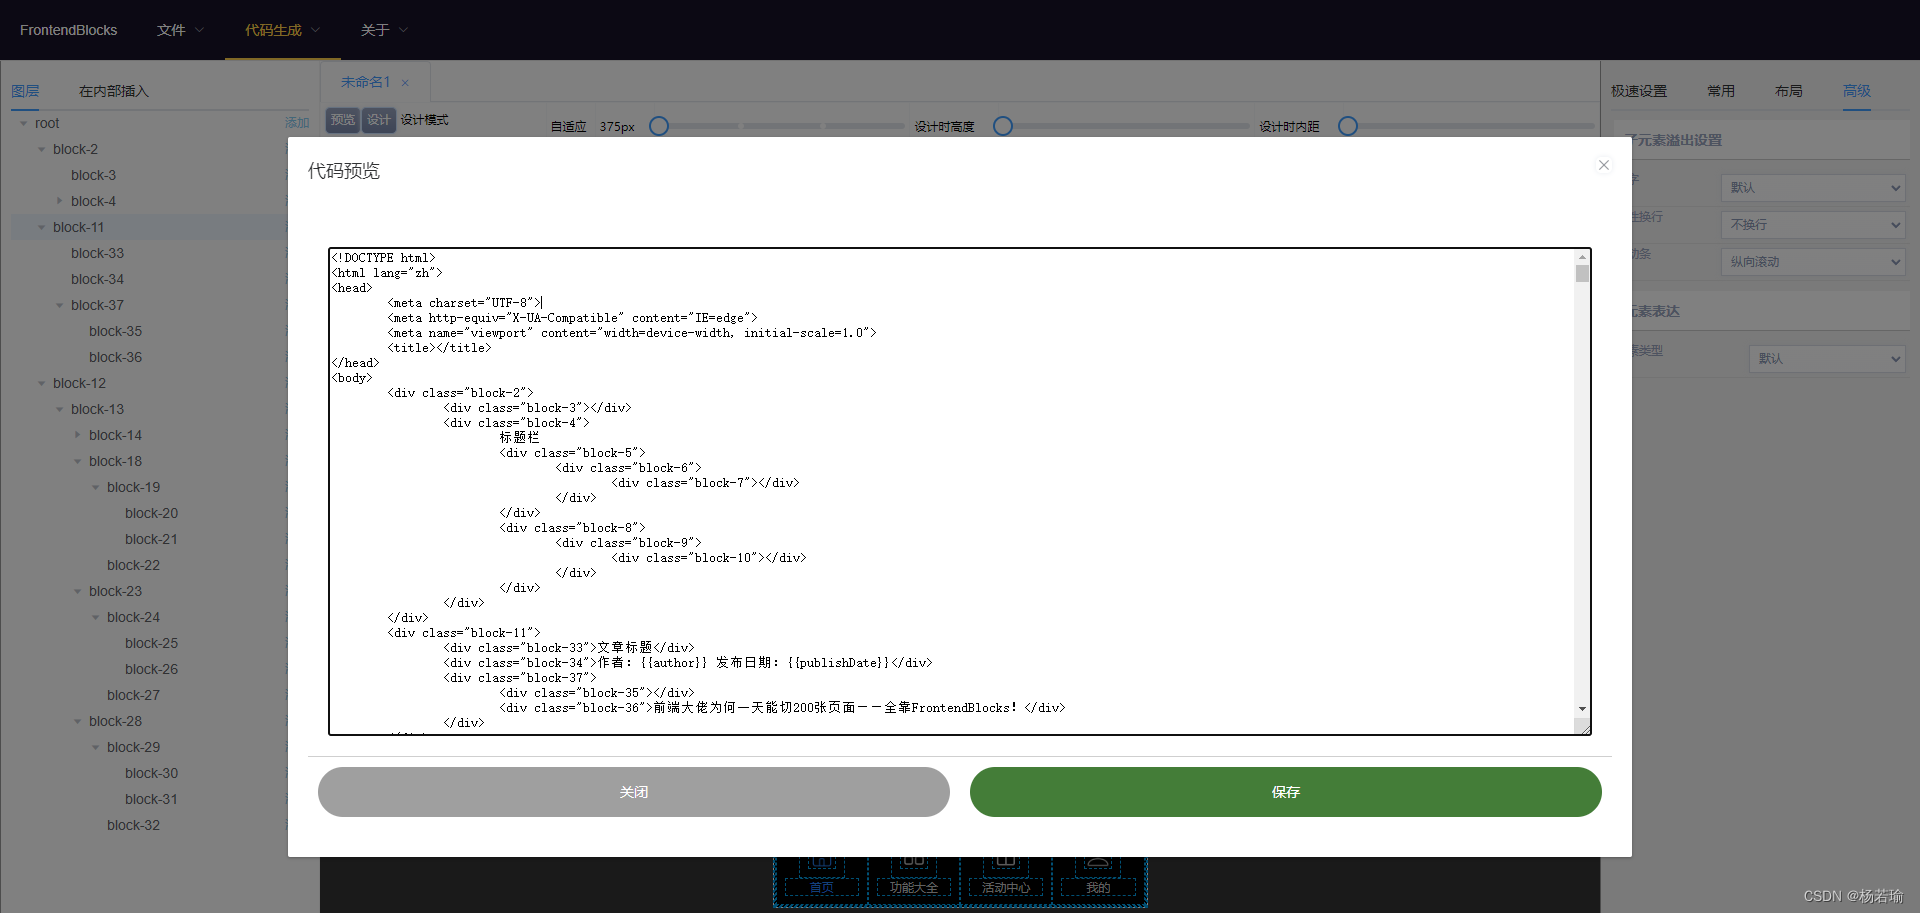Collapse the block-11 tree node

(42, 228)
